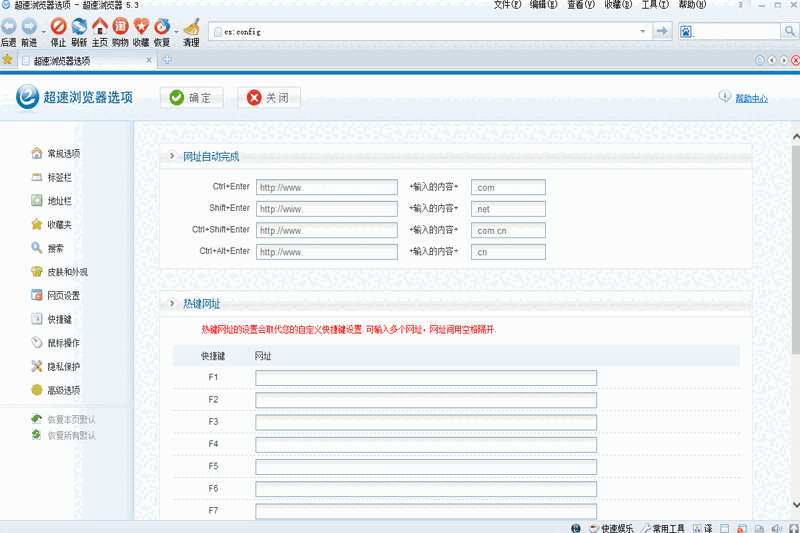Select 皮肤和外观 in the options sidebar
The image size is (800, 533).
[x=67, y=272]
